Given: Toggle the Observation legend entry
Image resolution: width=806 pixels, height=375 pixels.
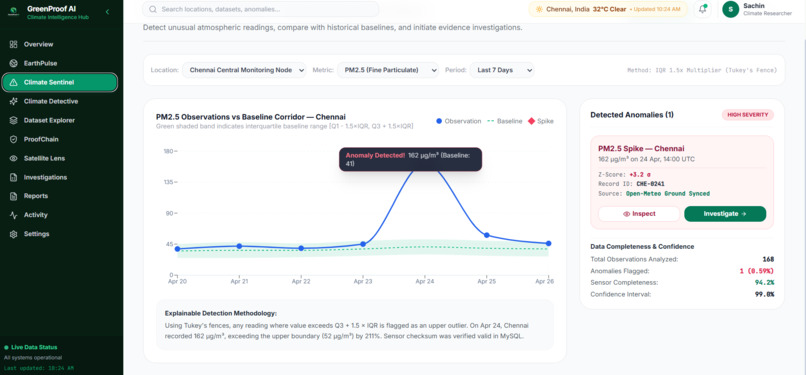Looking at the screenshot, I should [459, 121].
